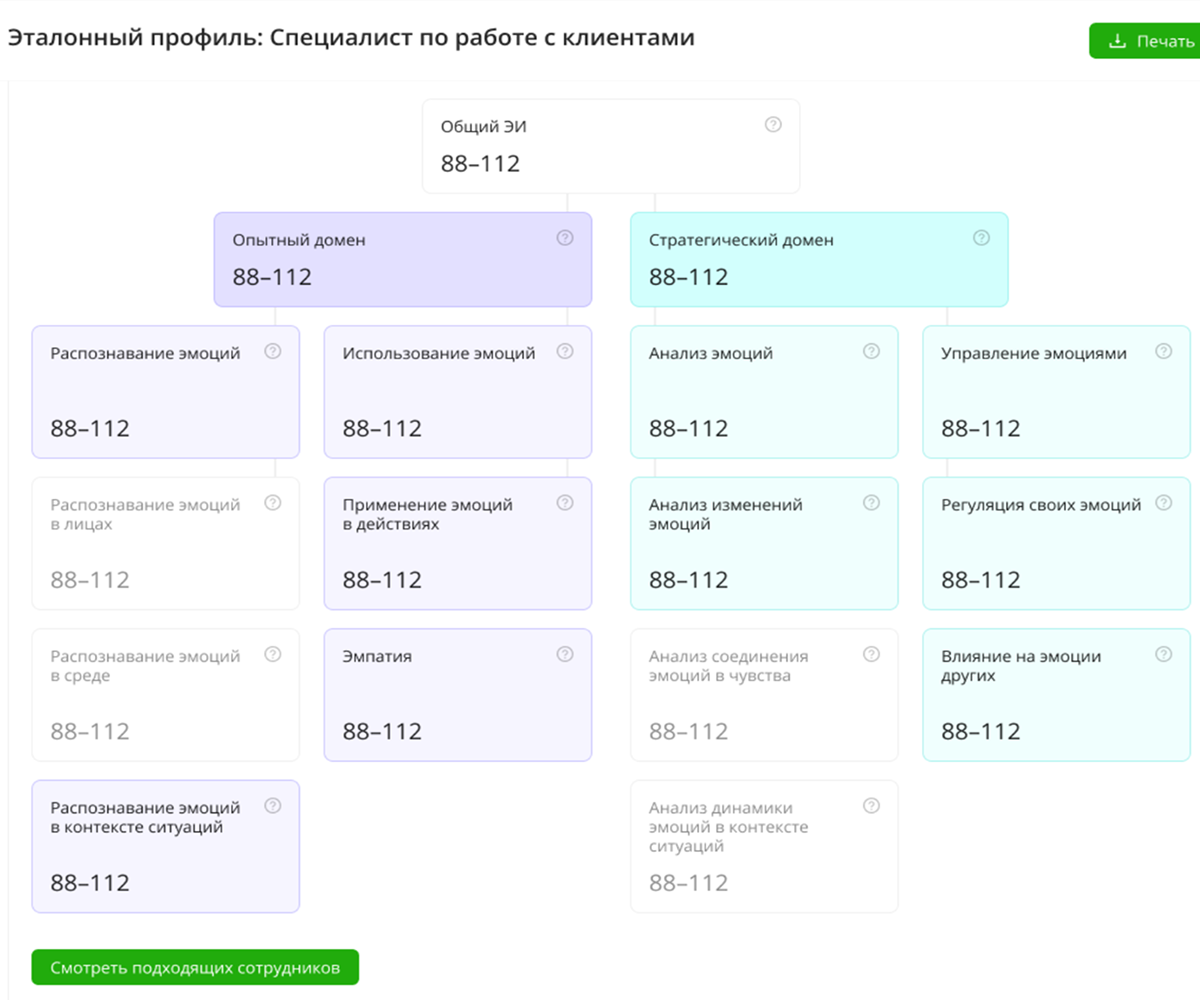
Task: Click the Анализ изменений эмоций card
Action: [764, 543]
